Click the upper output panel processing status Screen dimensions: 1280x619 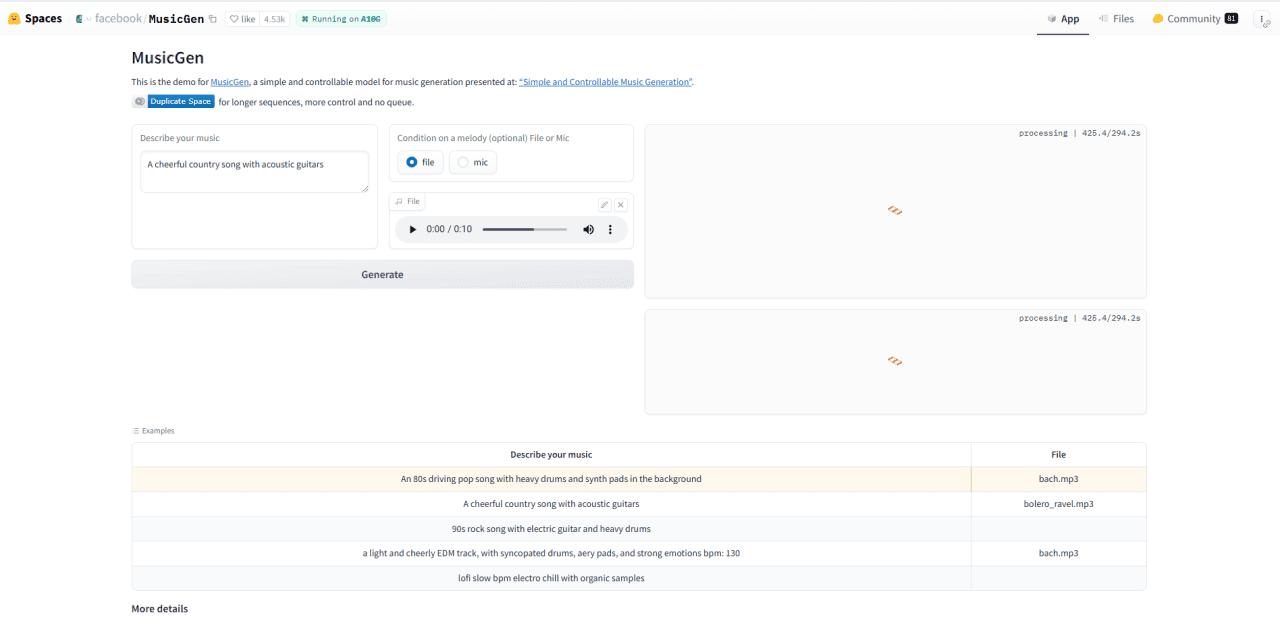pyautogui.click(x=1079, y=133)
